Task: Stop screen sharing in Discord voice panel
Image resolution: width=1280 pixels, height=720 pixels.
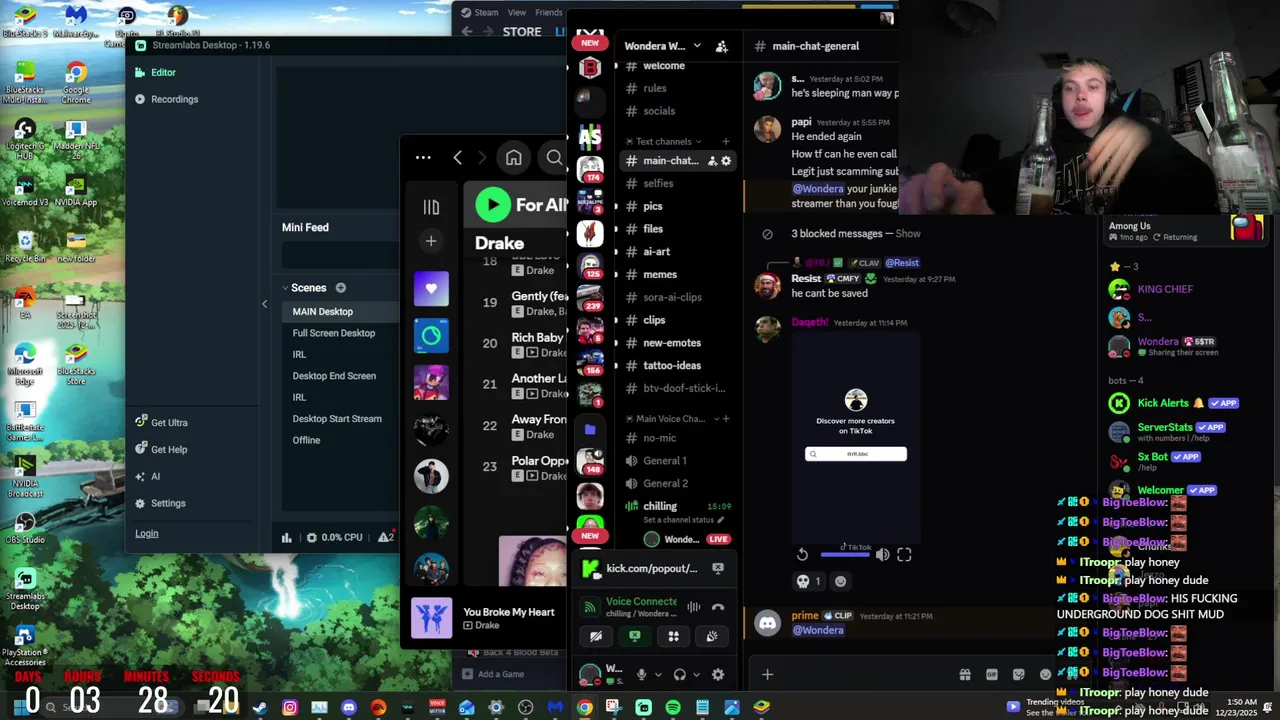Action: click(635, 636)
